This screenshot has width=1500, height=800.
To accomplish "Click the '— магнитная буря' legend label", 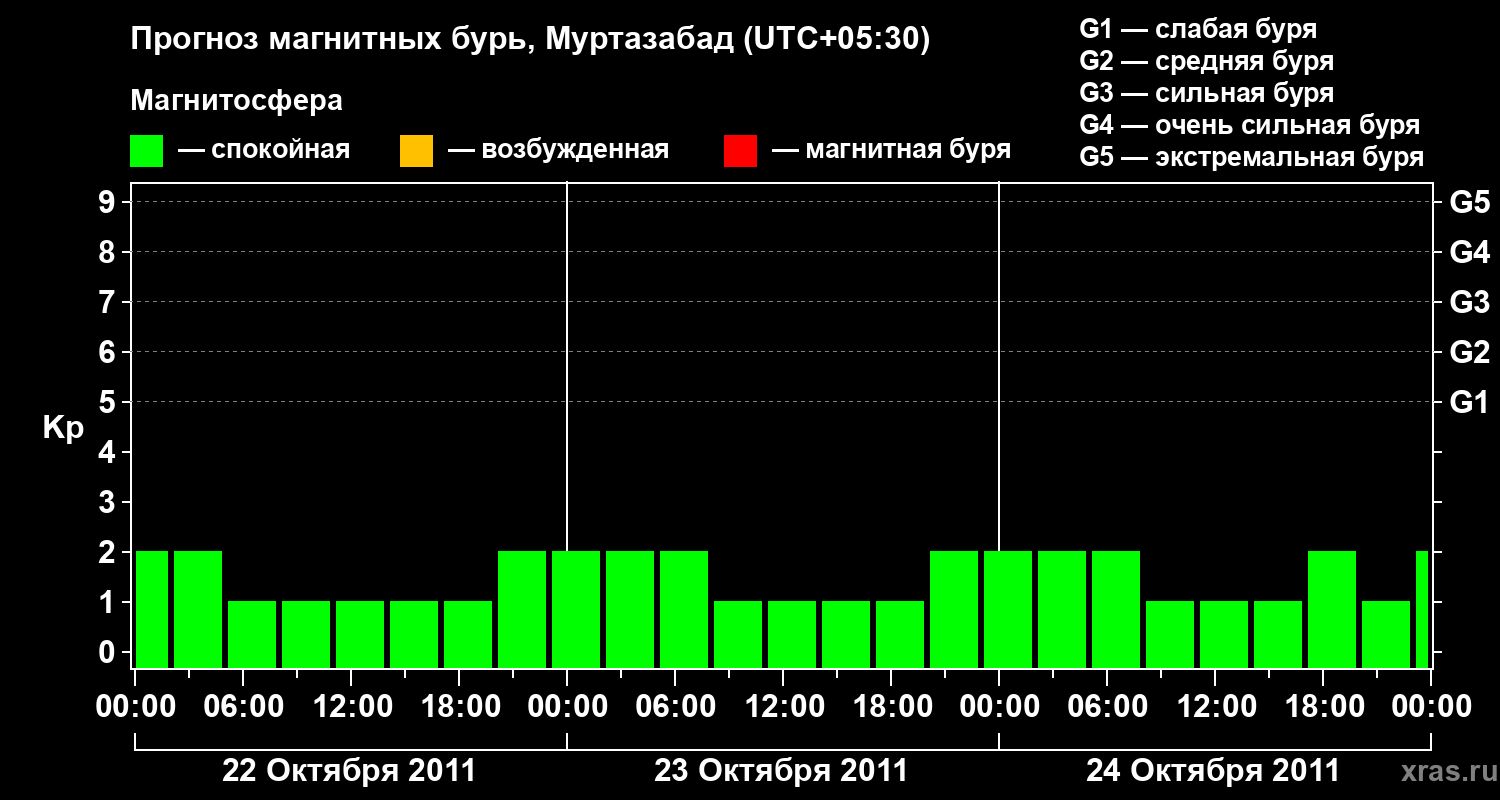I will pyautogui.click(x=891, y=150).
